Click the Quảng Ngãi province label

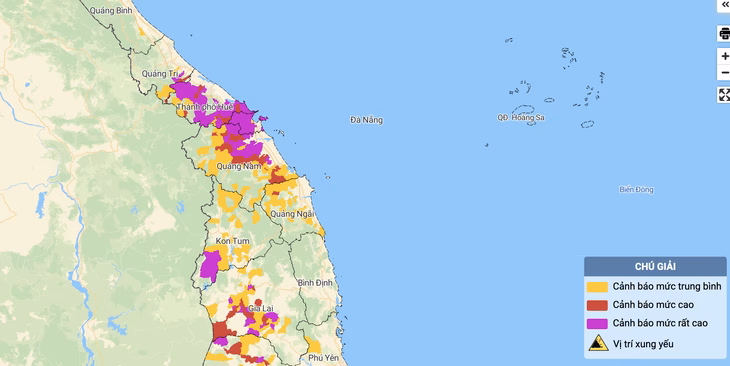point(292,214)
